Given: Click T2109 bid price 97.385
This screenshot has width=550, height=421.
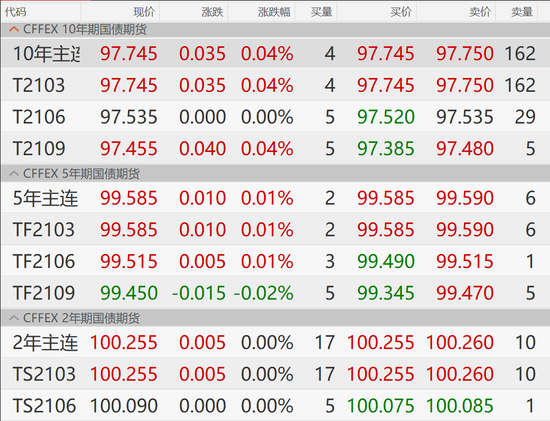Looking at the screenshot, I should 386,148.
